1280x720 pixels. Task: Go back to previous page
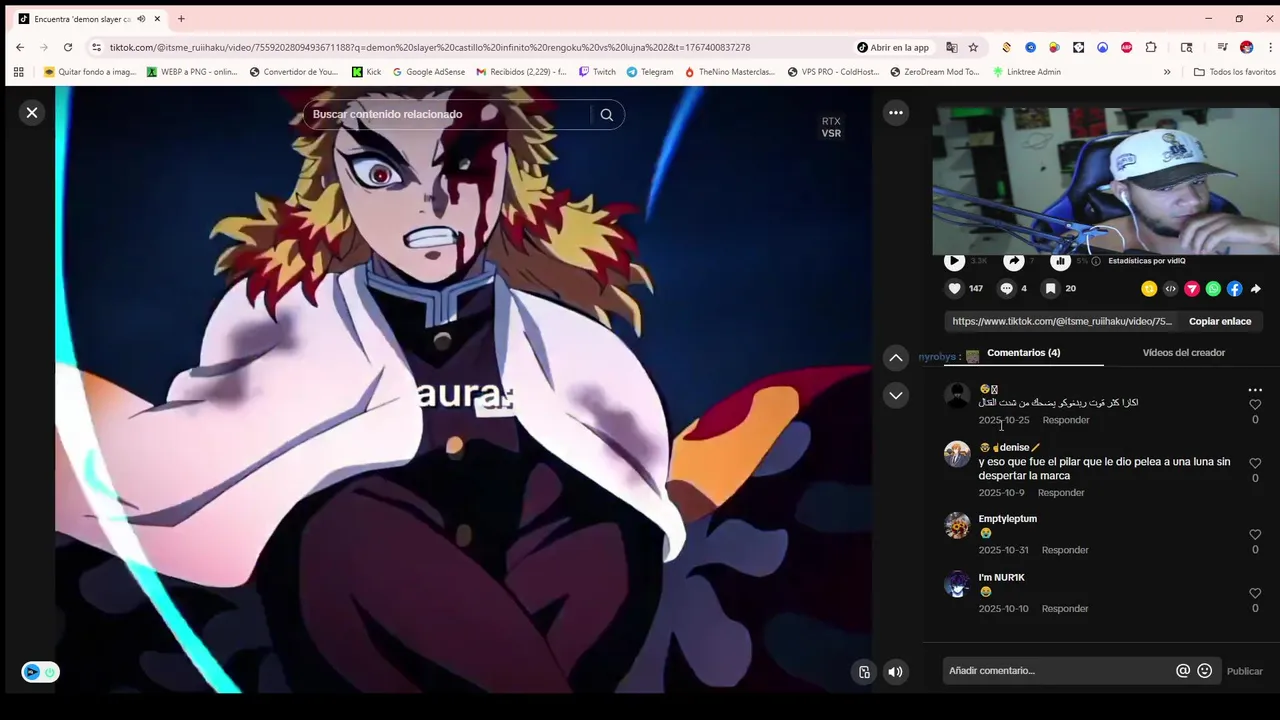coord(20,47)
